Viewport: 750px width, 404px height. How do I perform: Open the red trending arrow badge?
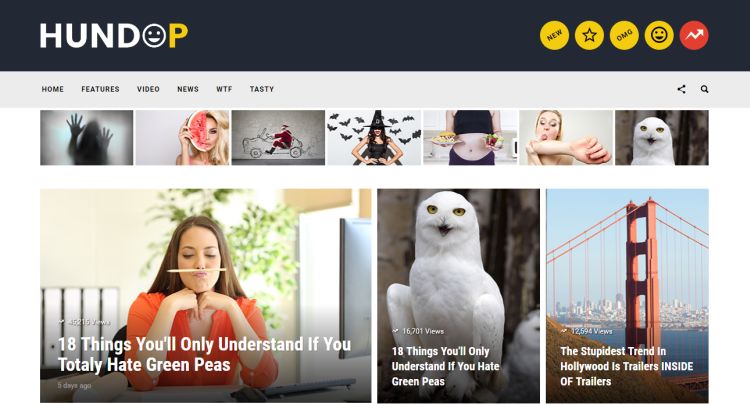tap(694, 35)
